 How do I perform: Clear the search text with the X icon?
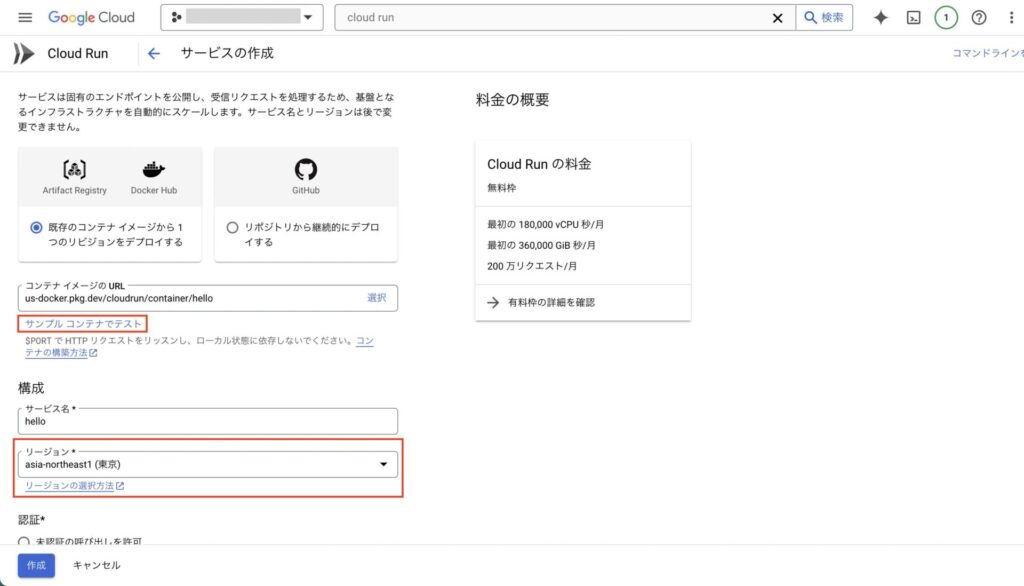point(777,18)
